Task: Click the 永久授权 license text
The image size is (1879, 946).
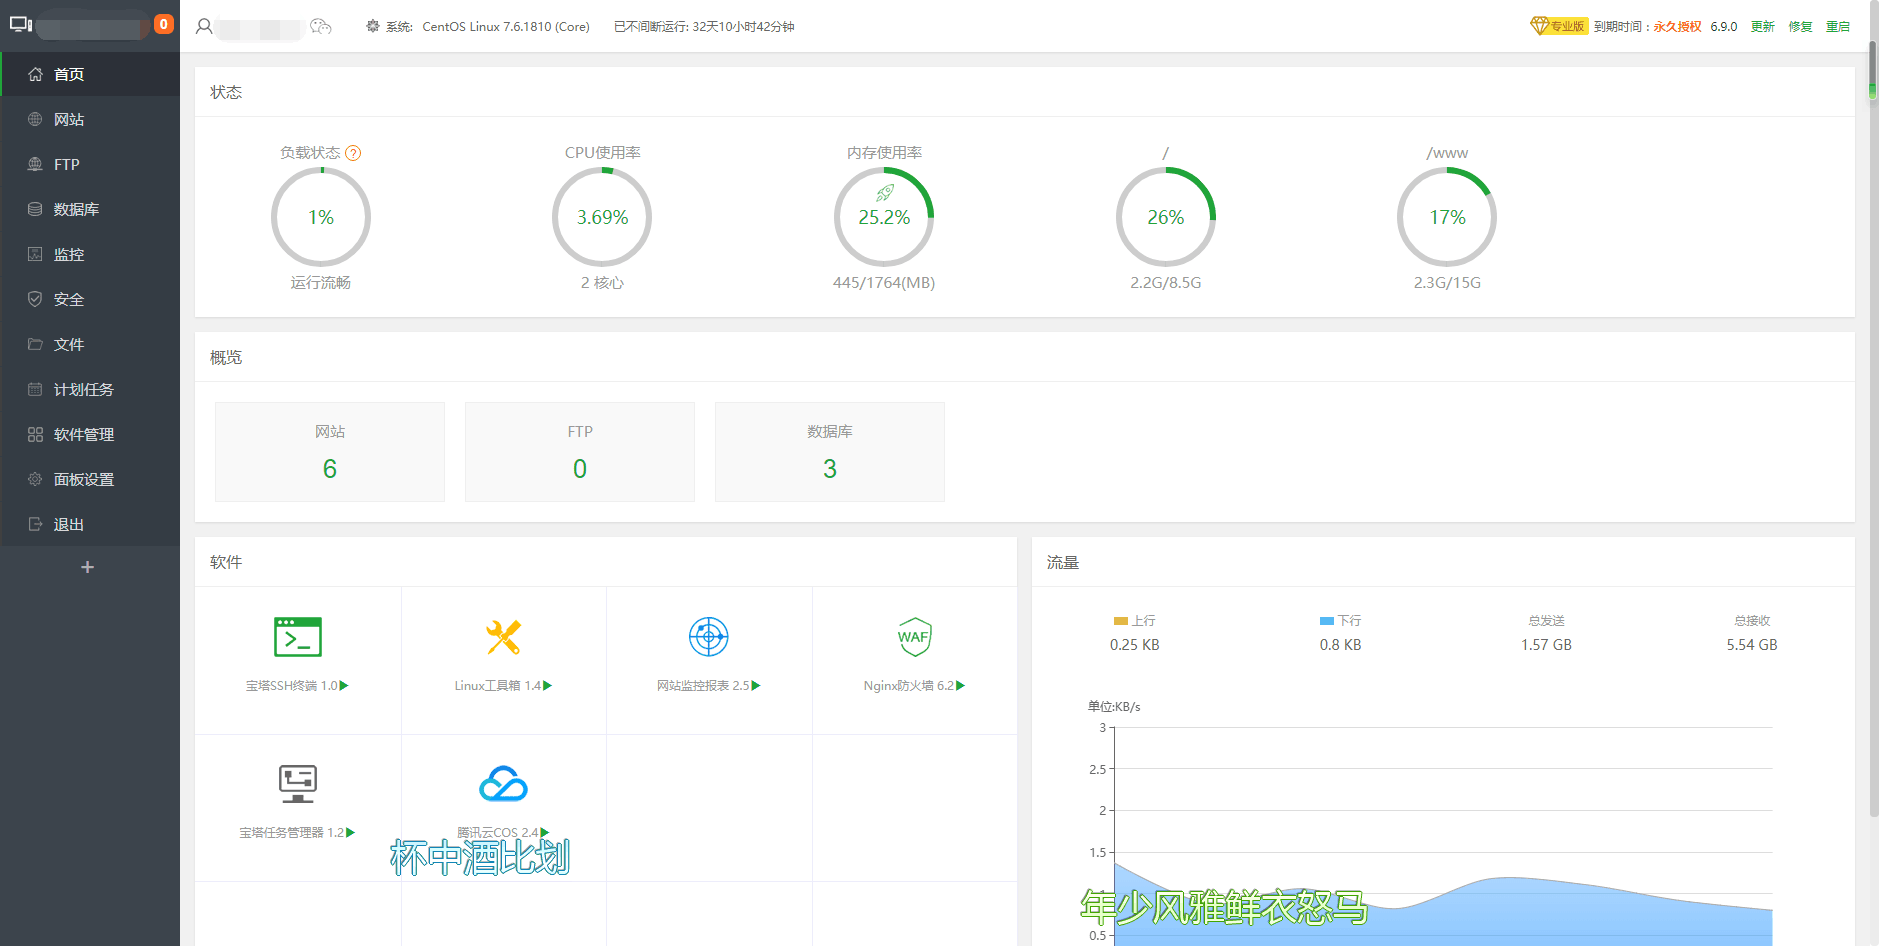Action: click(1677, 27)
